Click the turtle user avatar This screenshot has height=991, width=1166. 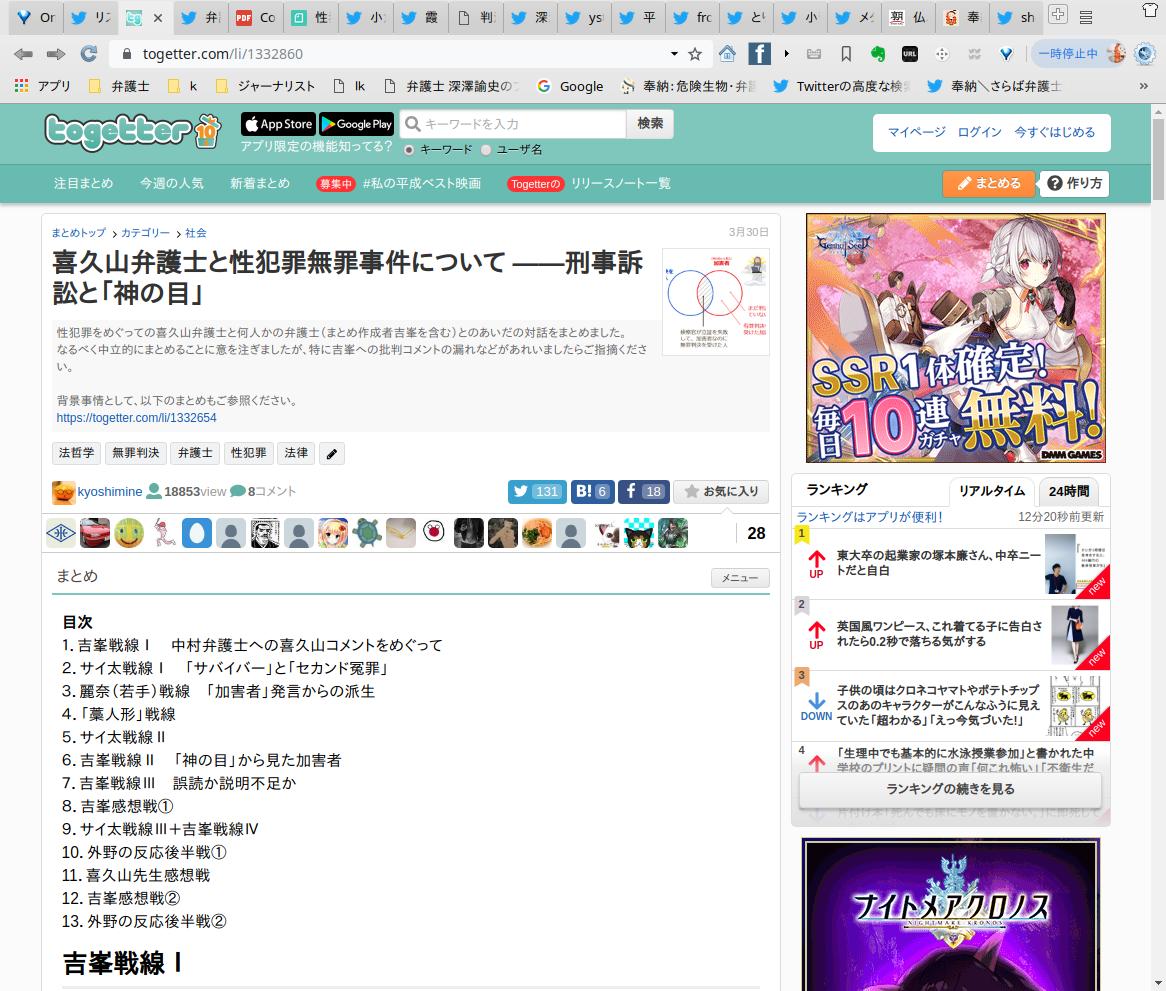[x=367, y=533]
